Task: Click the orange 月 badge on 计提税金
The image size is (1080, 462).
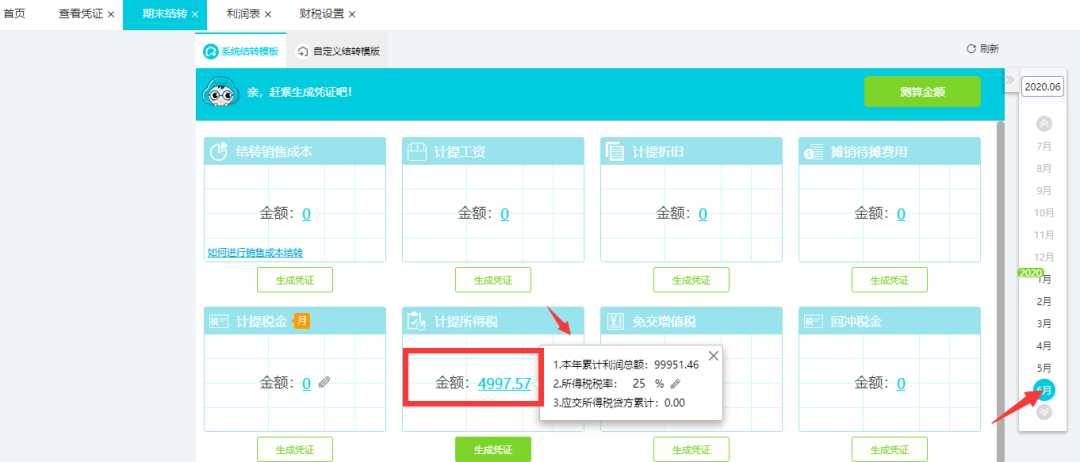Action: click(x=302, y=321)
